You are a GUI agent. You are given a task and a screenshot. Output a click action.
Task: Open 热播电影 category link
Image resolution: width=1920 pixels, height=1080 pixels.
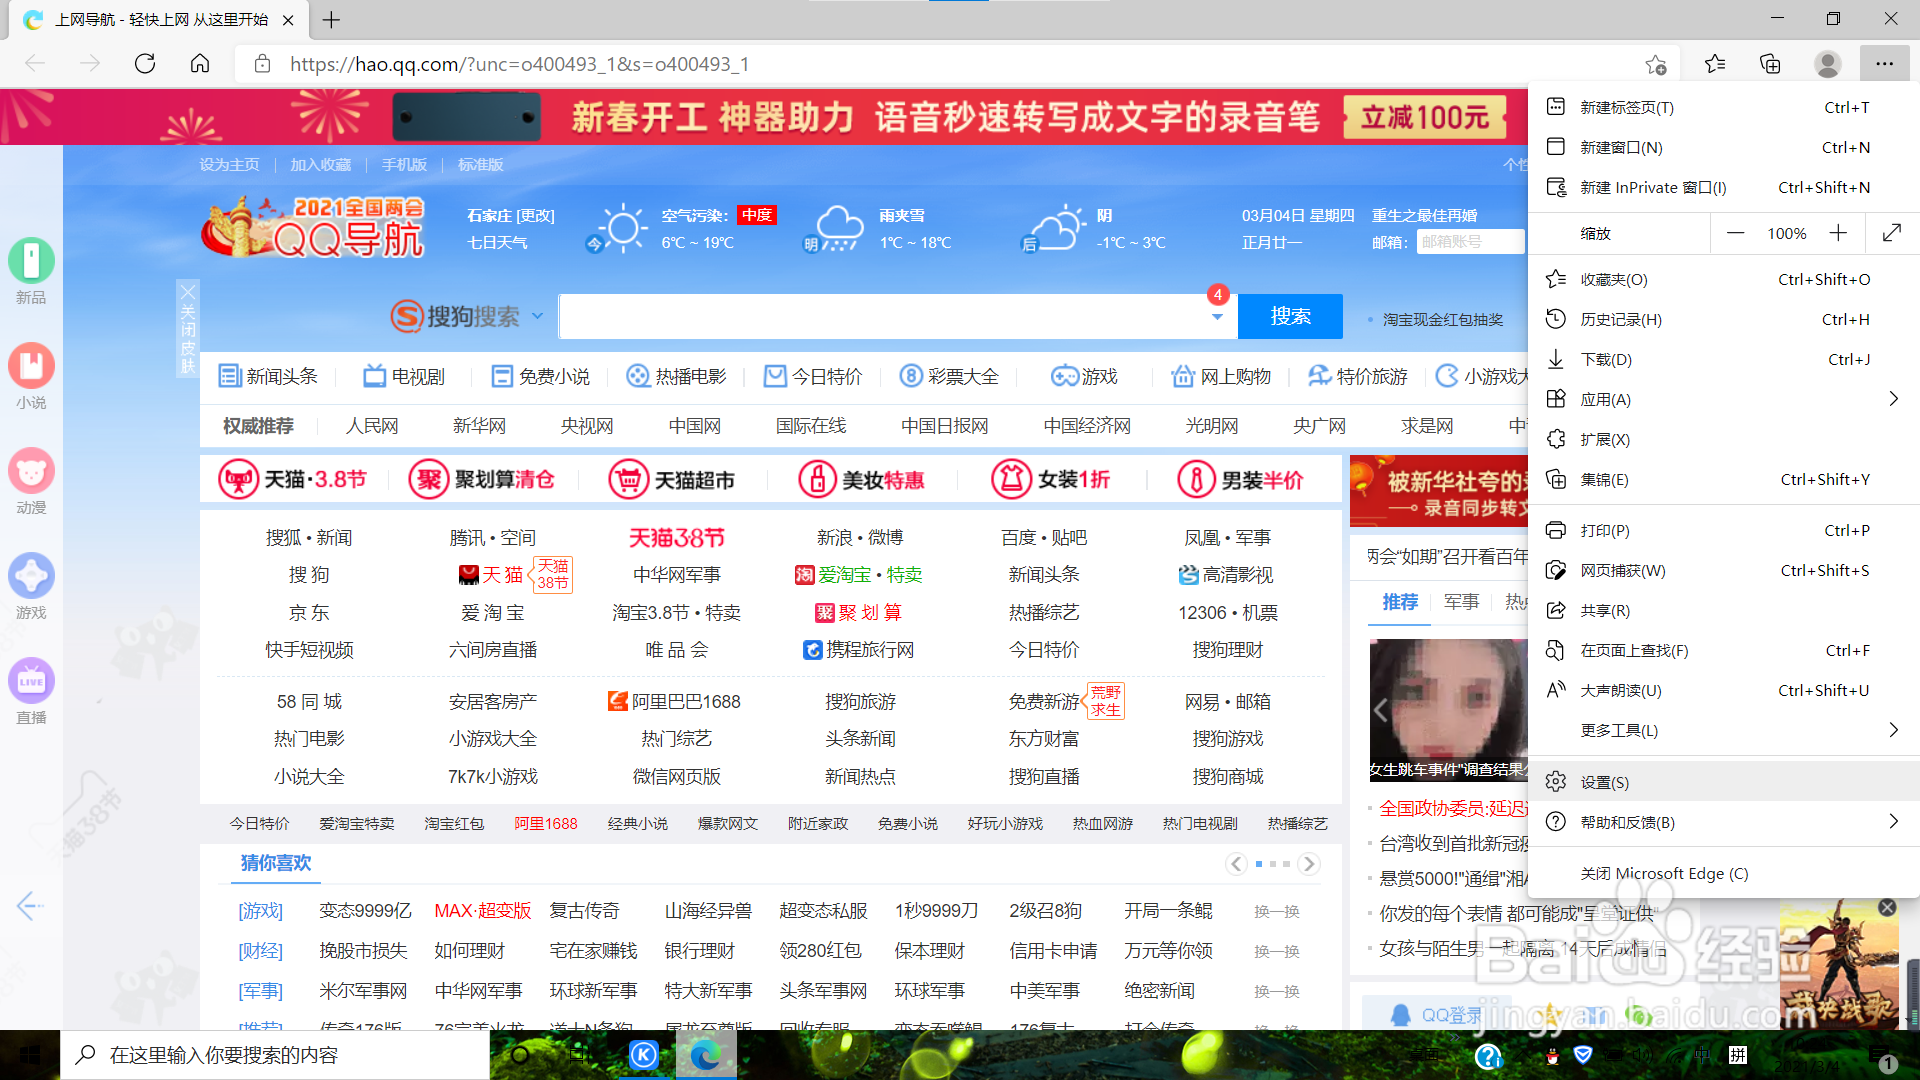pos(677,376)
